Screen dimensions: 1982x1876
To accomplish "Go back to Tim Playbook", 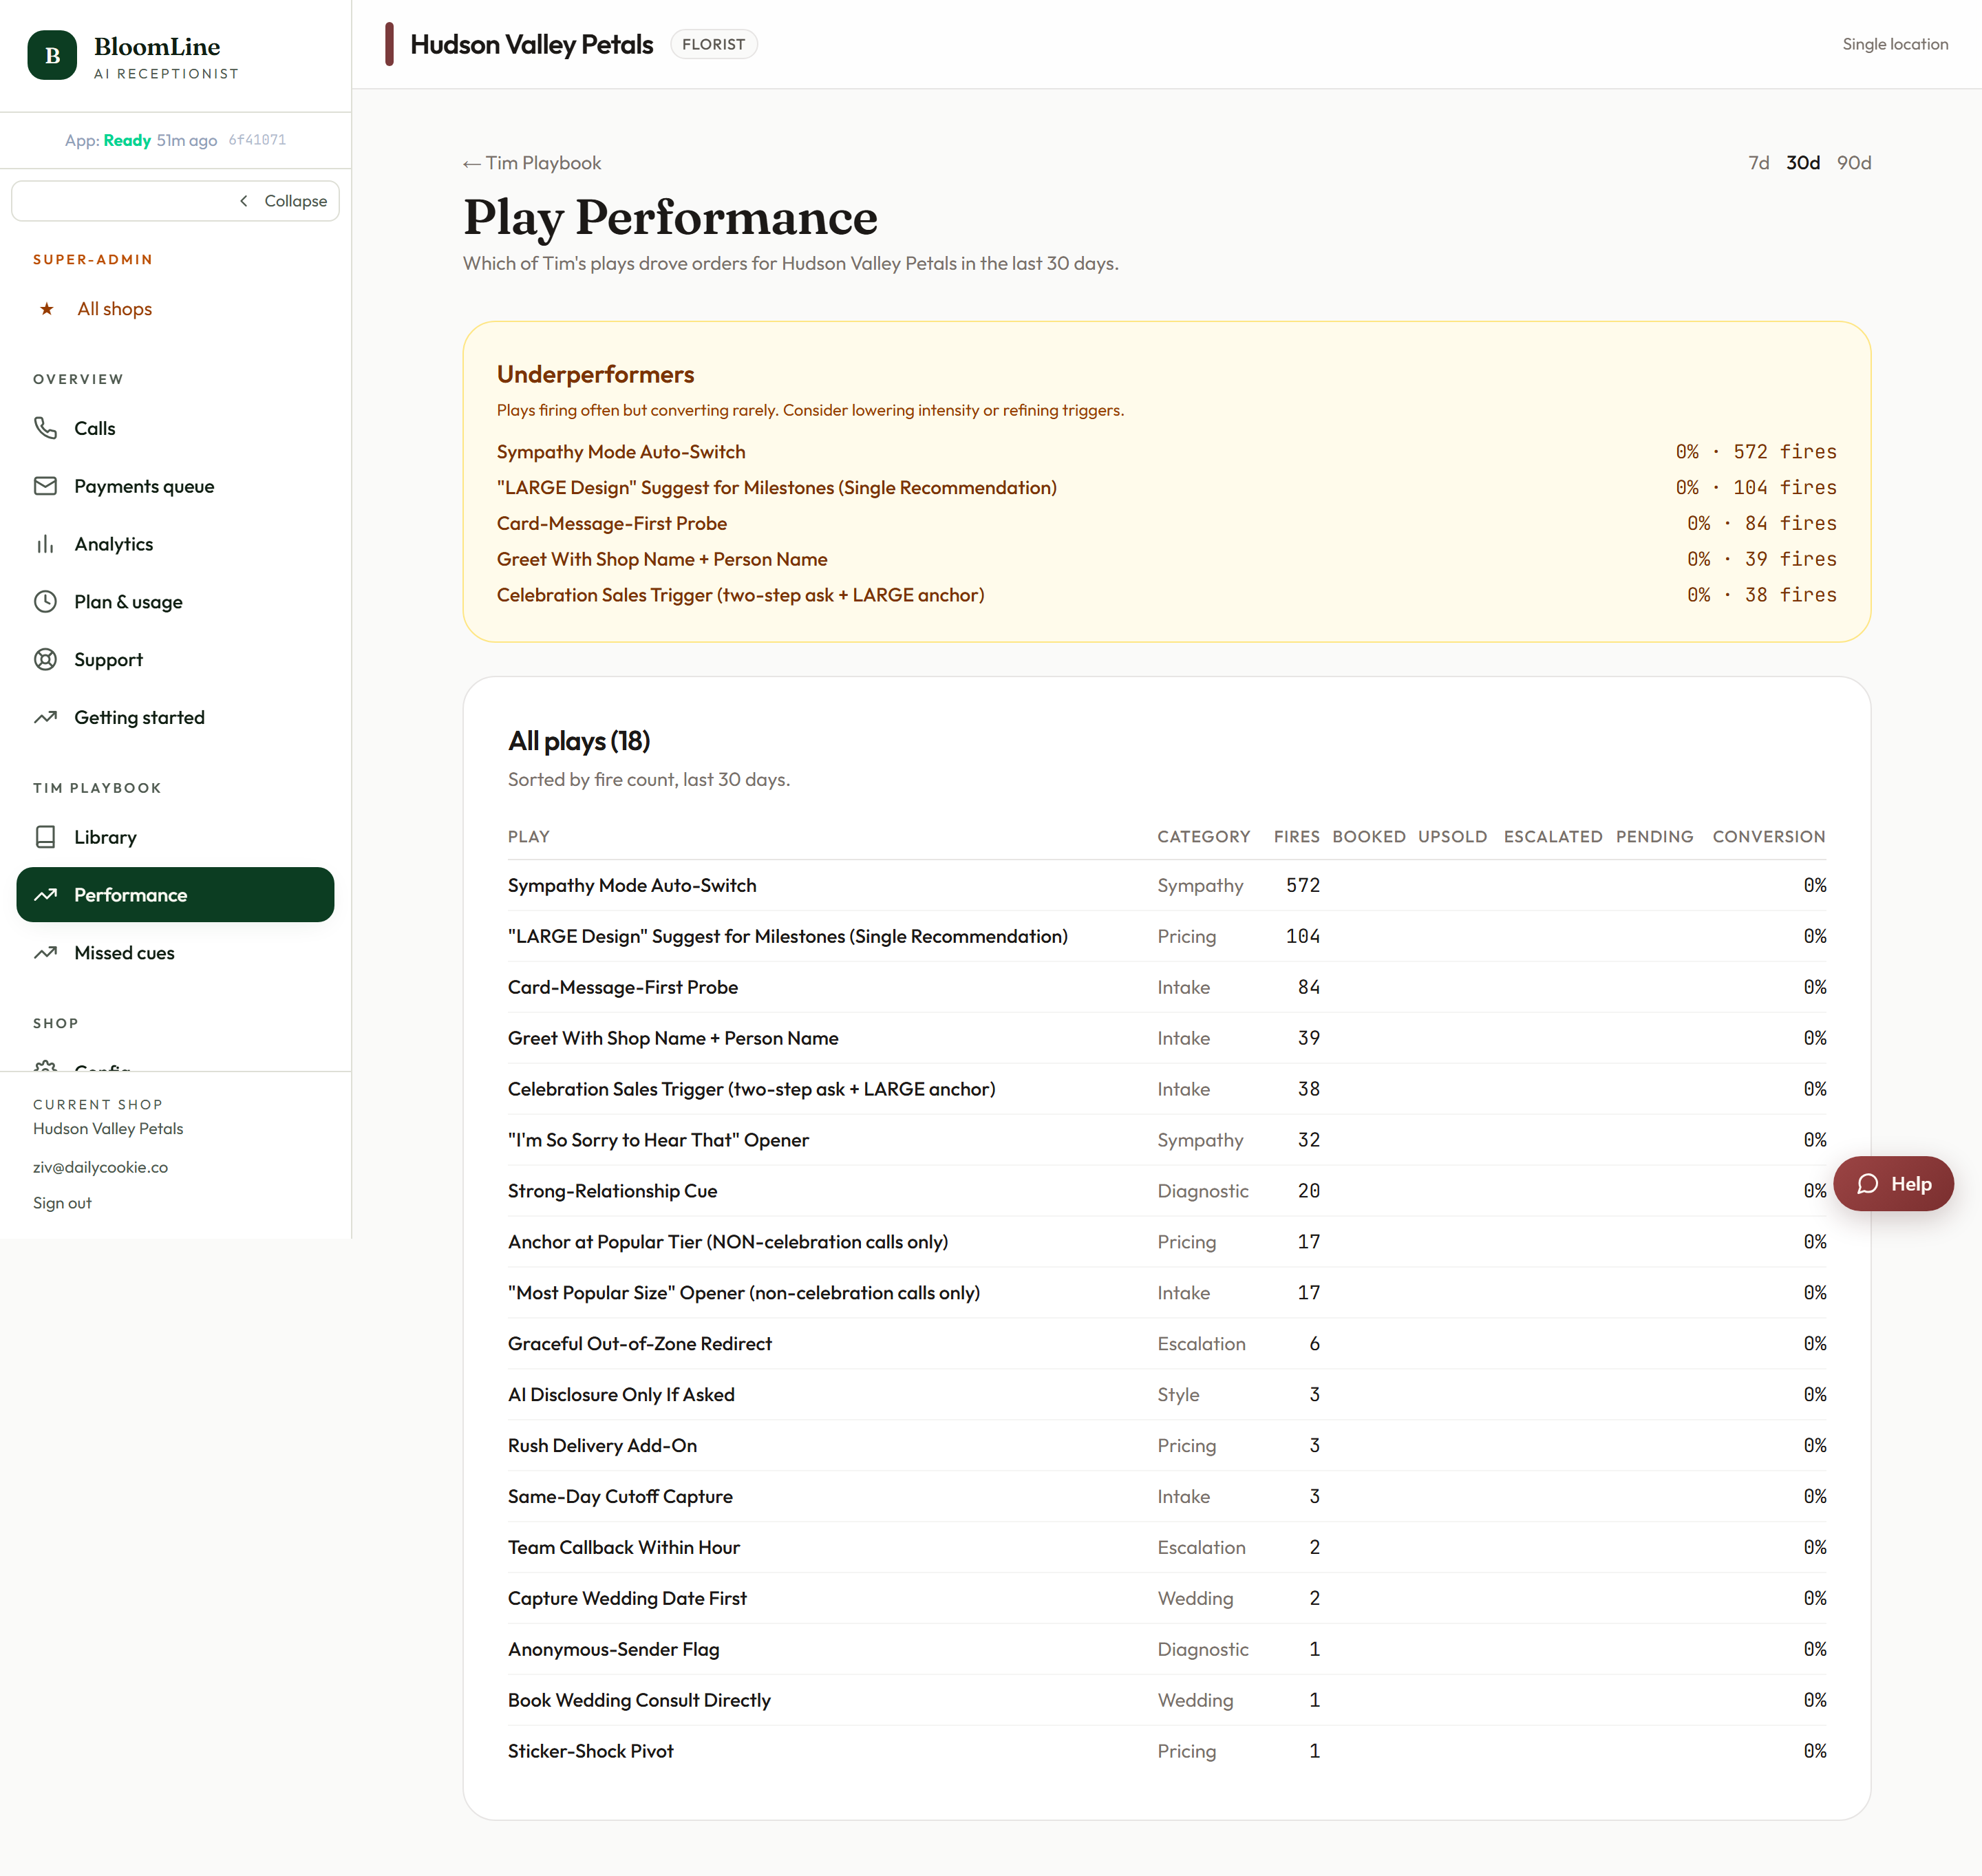I will click(532, 163).
